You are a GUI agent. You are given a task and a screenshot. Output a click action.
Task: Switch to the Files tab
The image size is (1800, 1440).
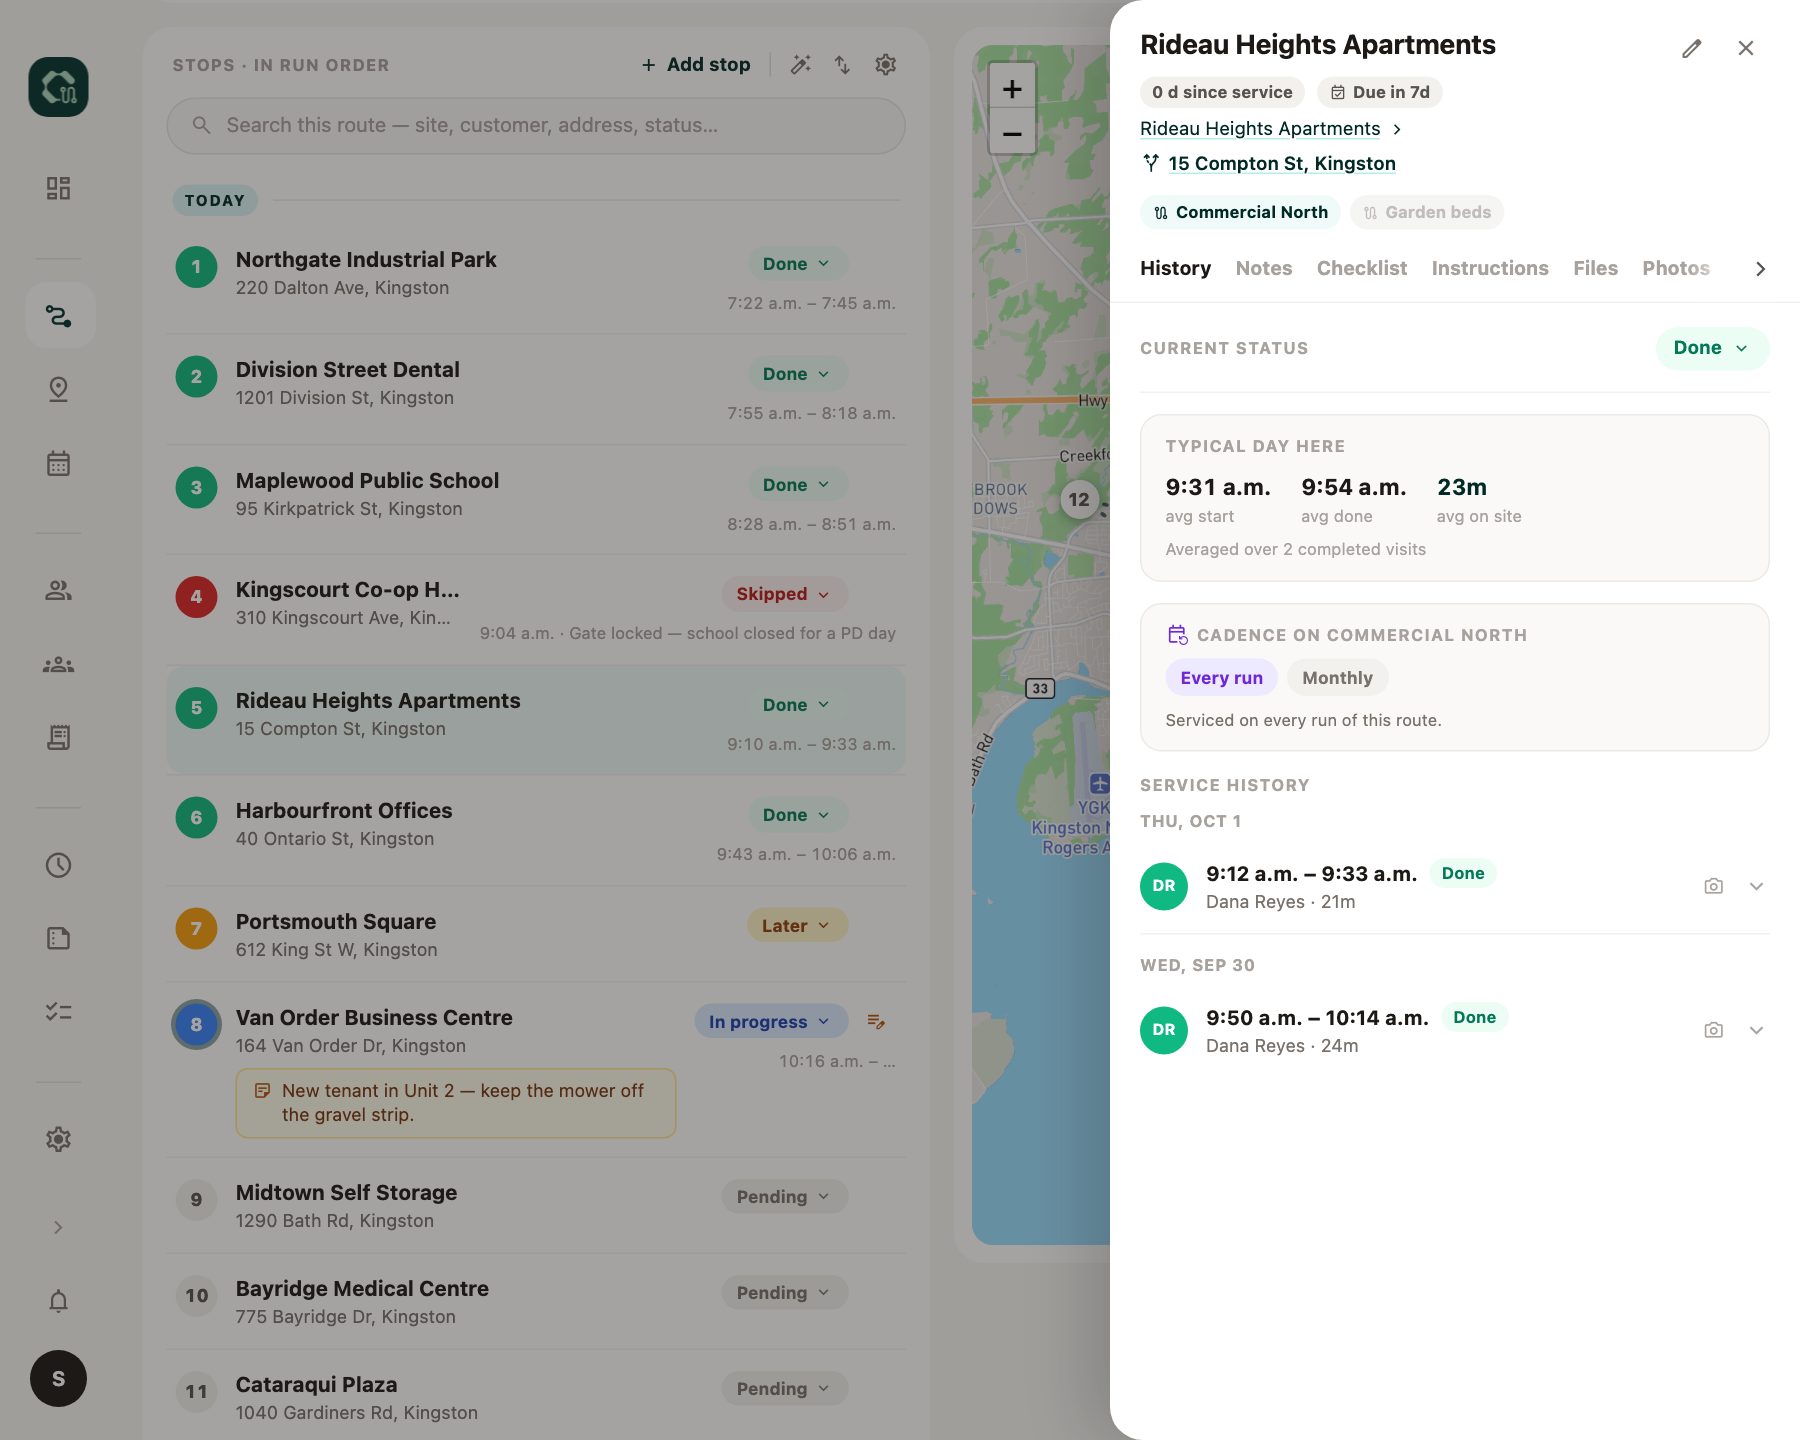[1595, 268]
